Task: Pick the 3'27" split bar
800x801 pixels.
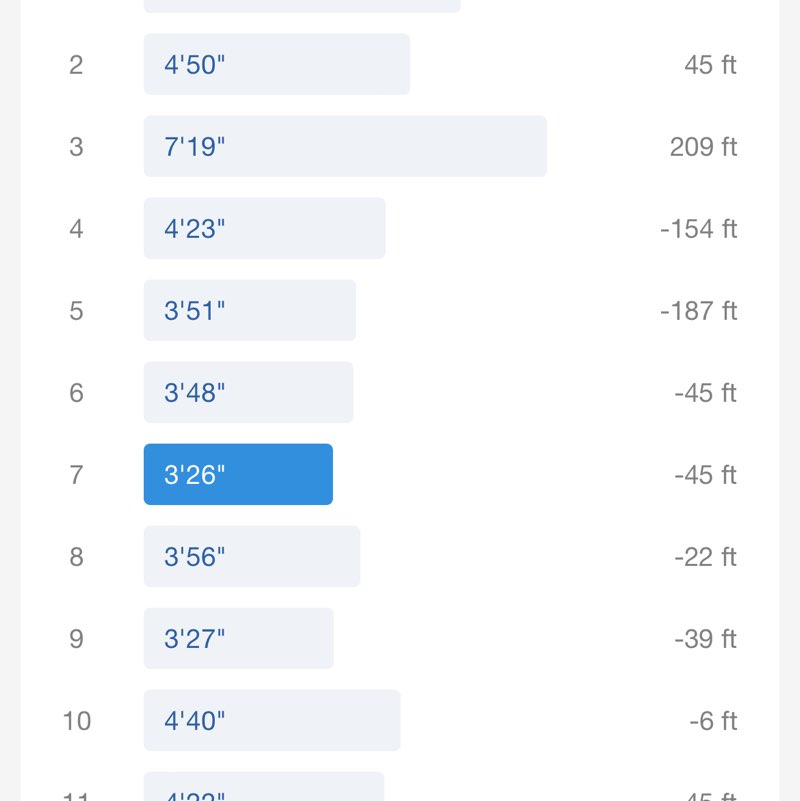Action: 238,639
